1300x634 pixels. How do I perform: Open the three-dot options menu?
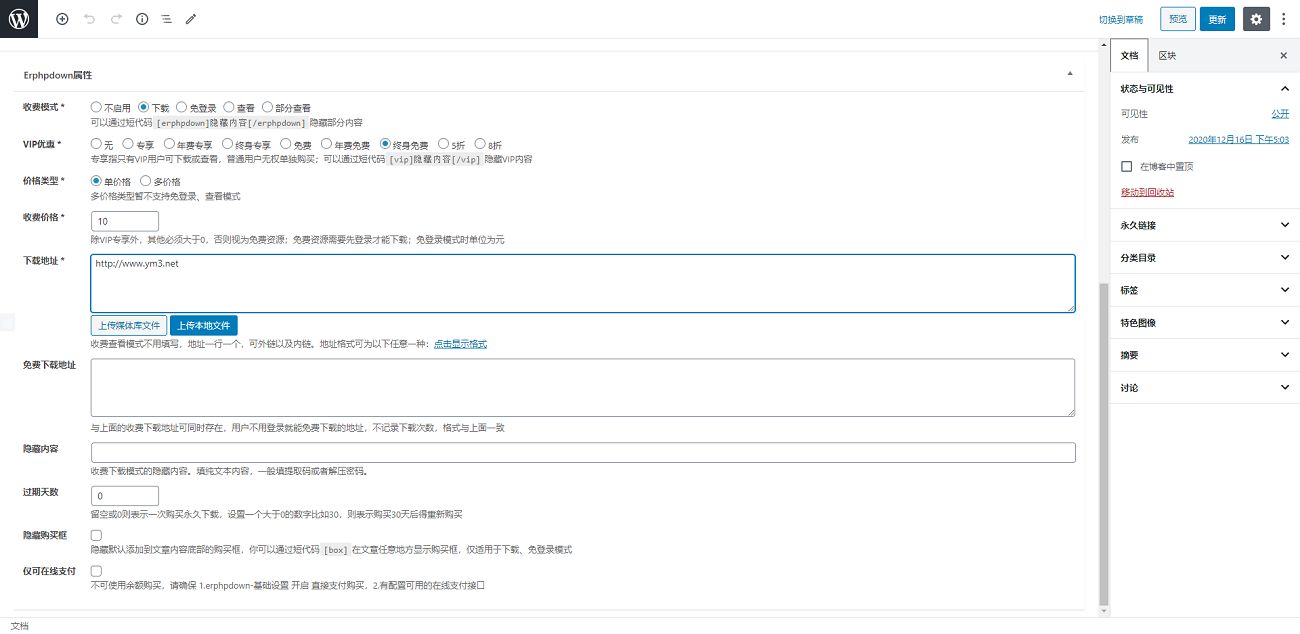coord(1284,19)
